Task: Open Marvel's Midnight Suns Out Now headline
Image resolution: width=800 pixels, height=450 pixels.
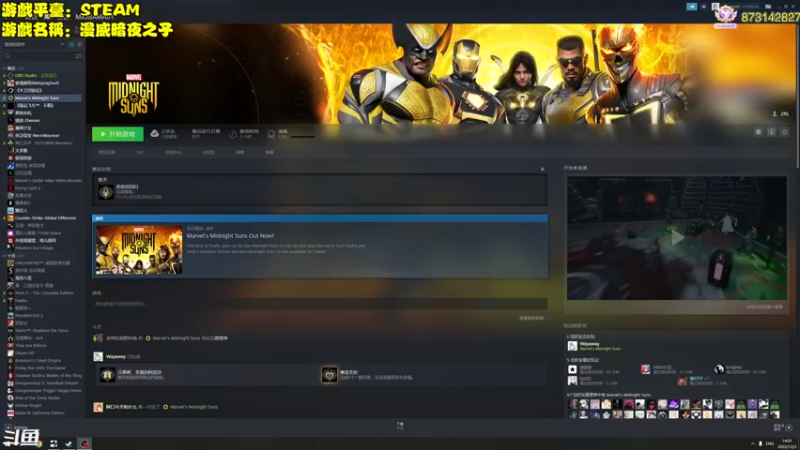Action: click(230, 236)
